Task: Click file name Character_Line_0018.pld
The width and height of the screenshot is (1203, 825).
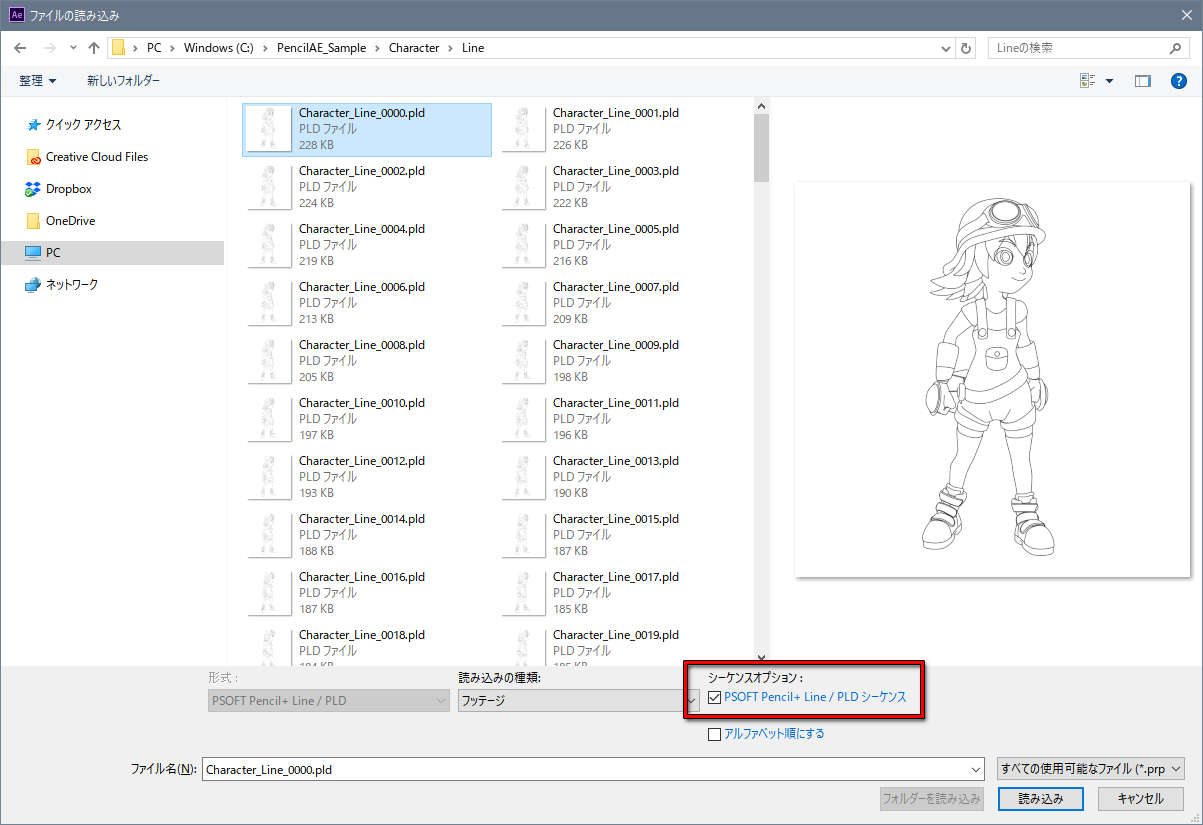Action: click(362, 635)
